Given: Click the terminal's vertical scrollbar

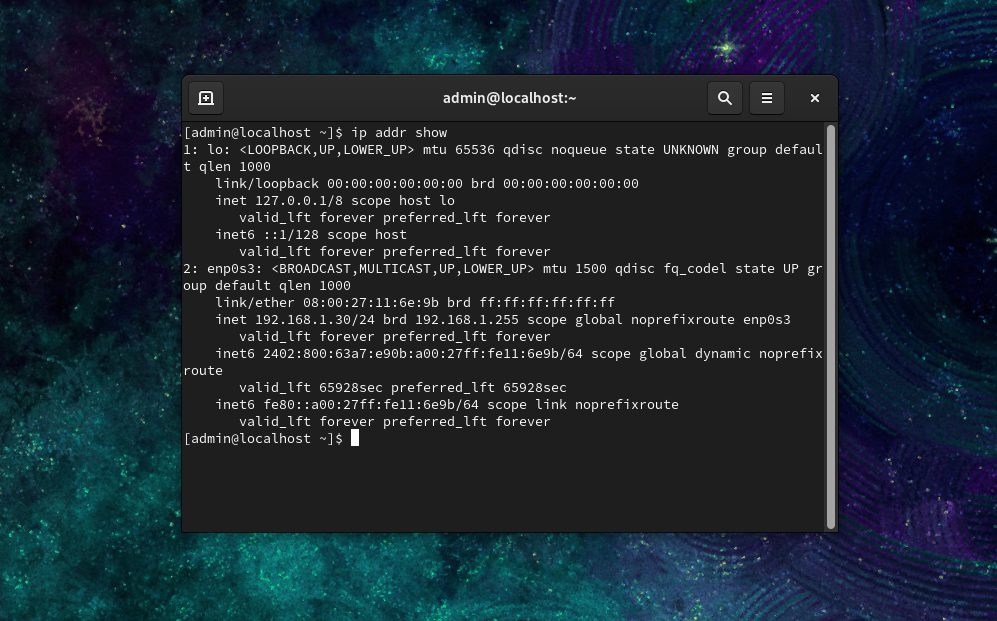Looking at the screenshot, I should click(x=830, y=327).
